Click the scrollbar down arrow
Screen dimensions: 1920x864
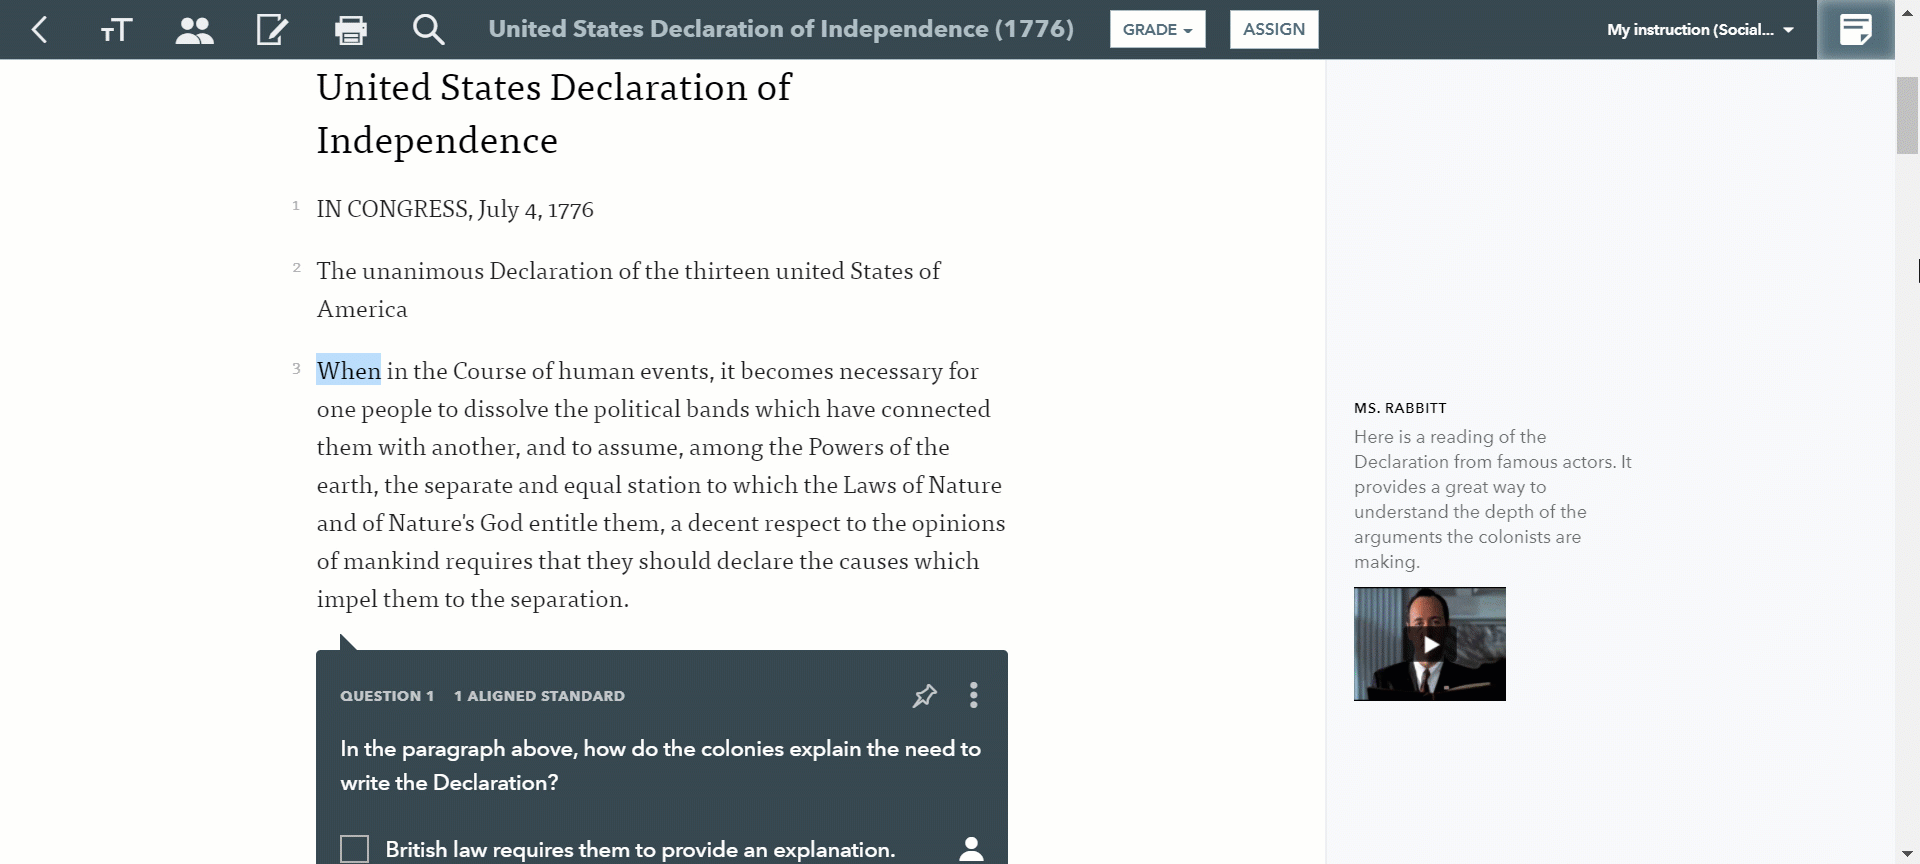[x=1907, y=853]
